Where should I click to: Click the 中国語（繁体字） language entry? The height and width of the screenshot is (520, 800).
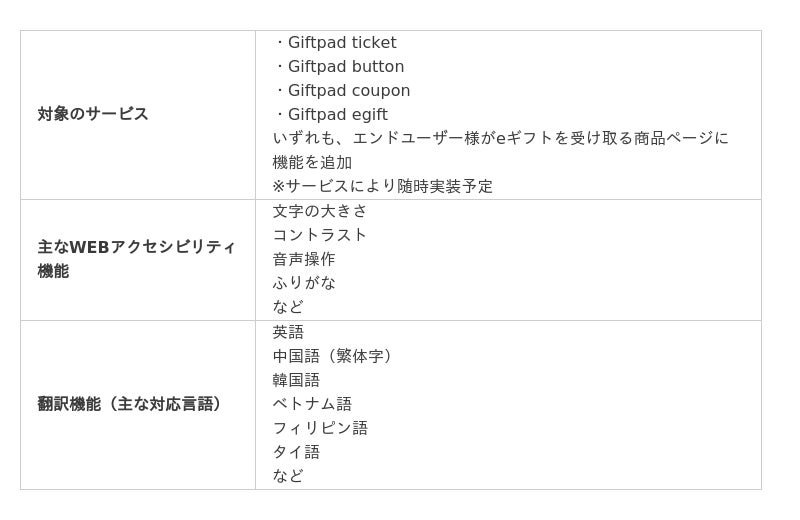334,356
